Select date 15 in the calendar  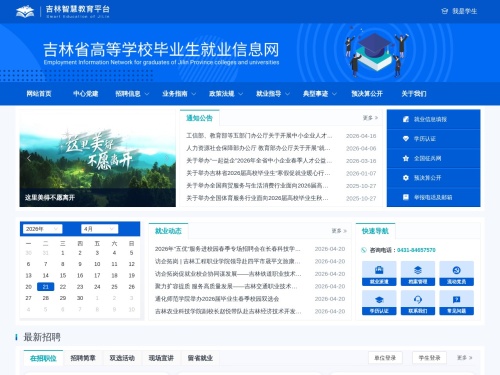click(63, 275)
